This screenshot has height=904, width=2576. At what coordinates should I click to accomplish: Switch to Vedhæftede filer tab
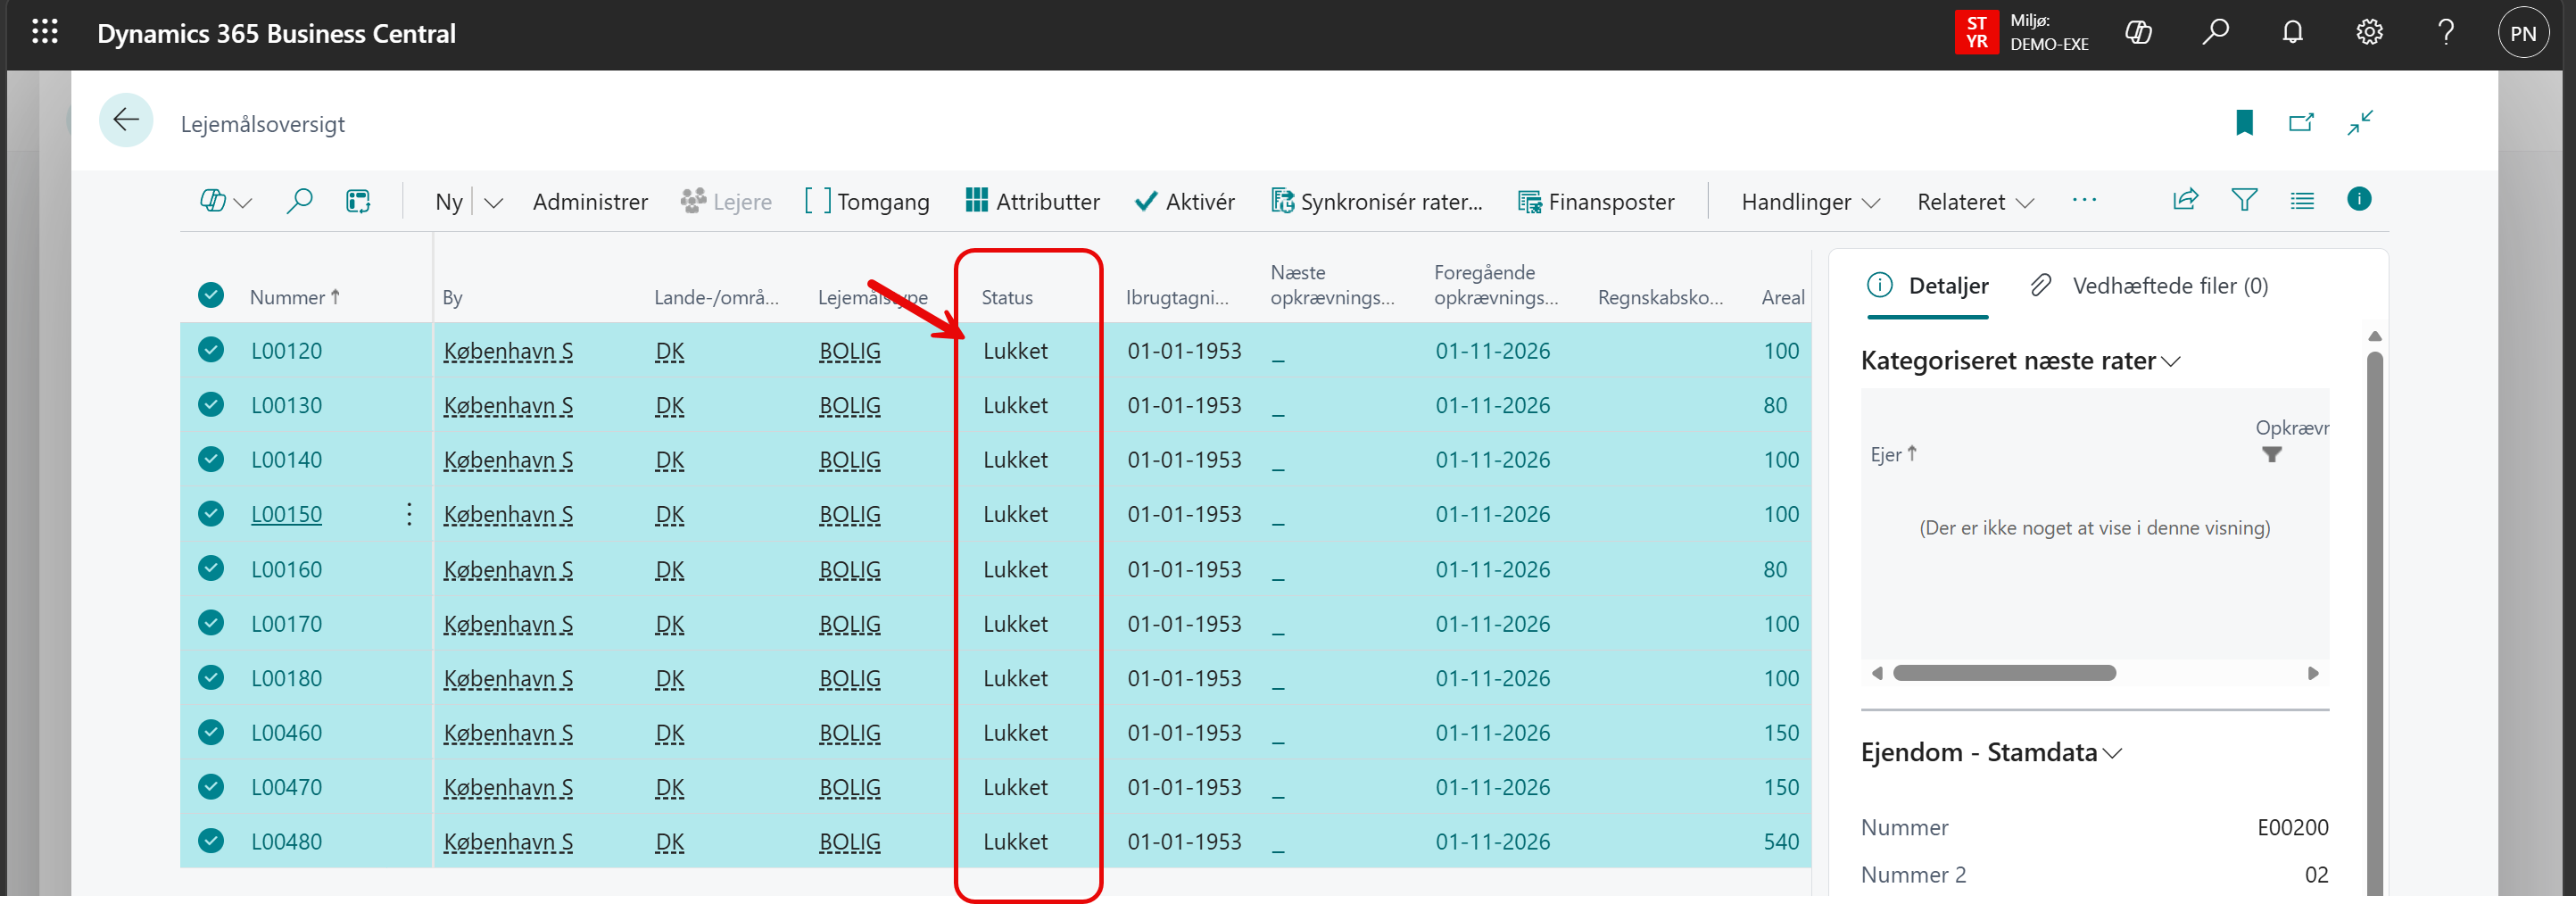click(x=2150, y=286)
